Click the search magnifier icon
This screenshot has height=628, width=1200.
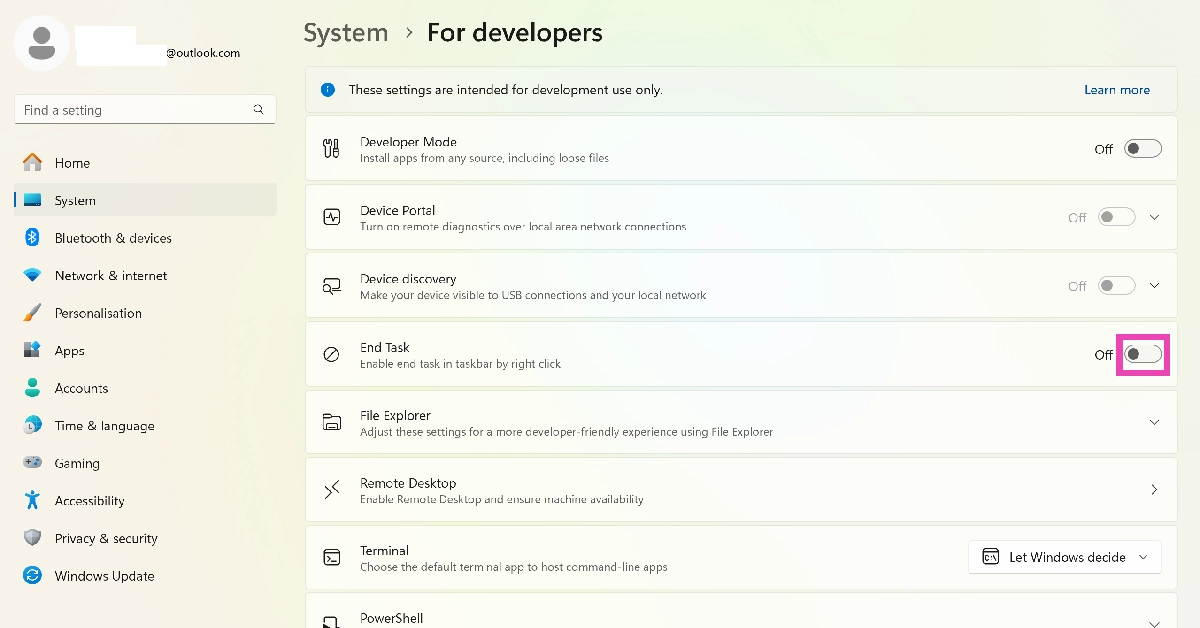[x=258, y=110]
